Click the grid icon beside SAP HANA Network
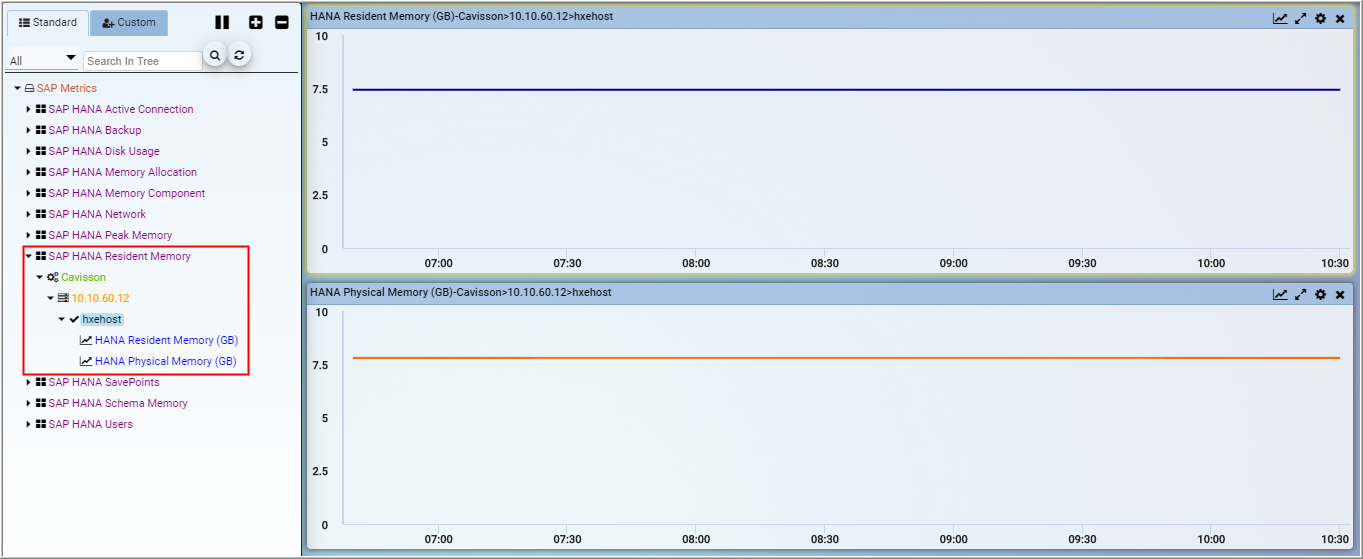This screenshot has height=559, width=1363. (x=41, y=214)
